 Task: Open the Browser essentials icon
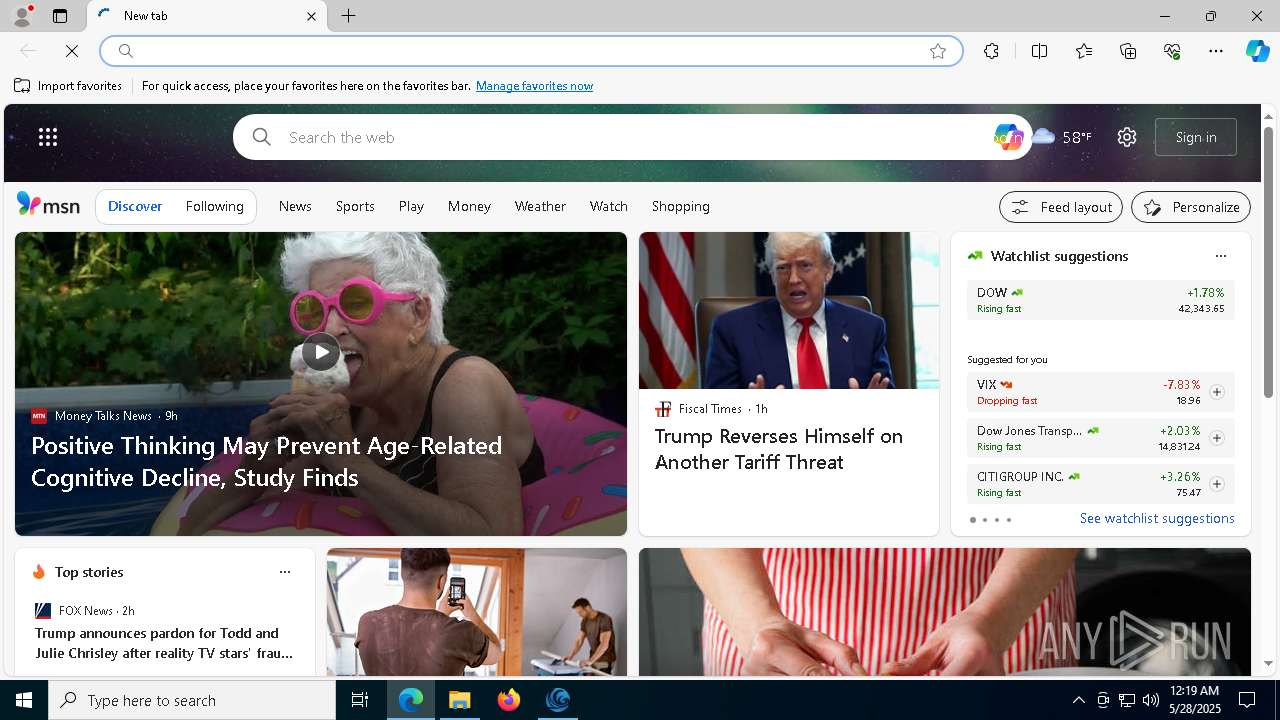click(x=1172, y=51)
